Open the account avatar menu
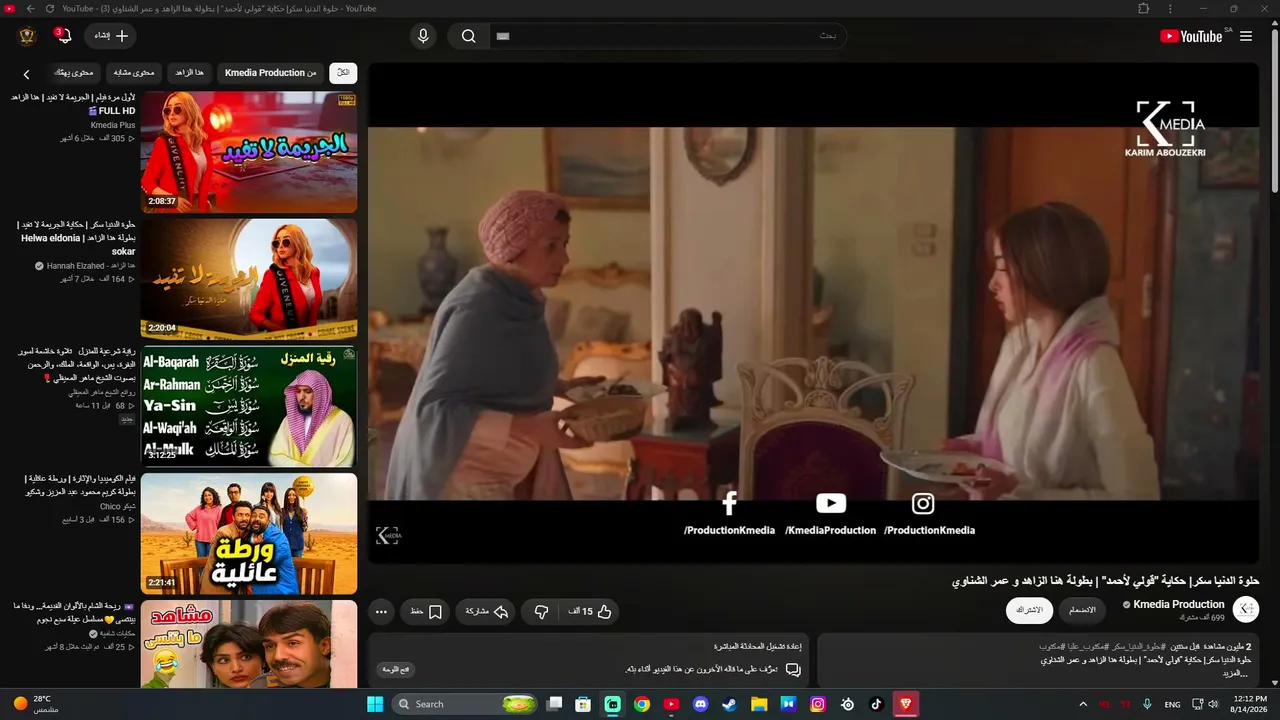Image resolution: width=1280 pixels, height=720 pixels. [x=27, y=36]
